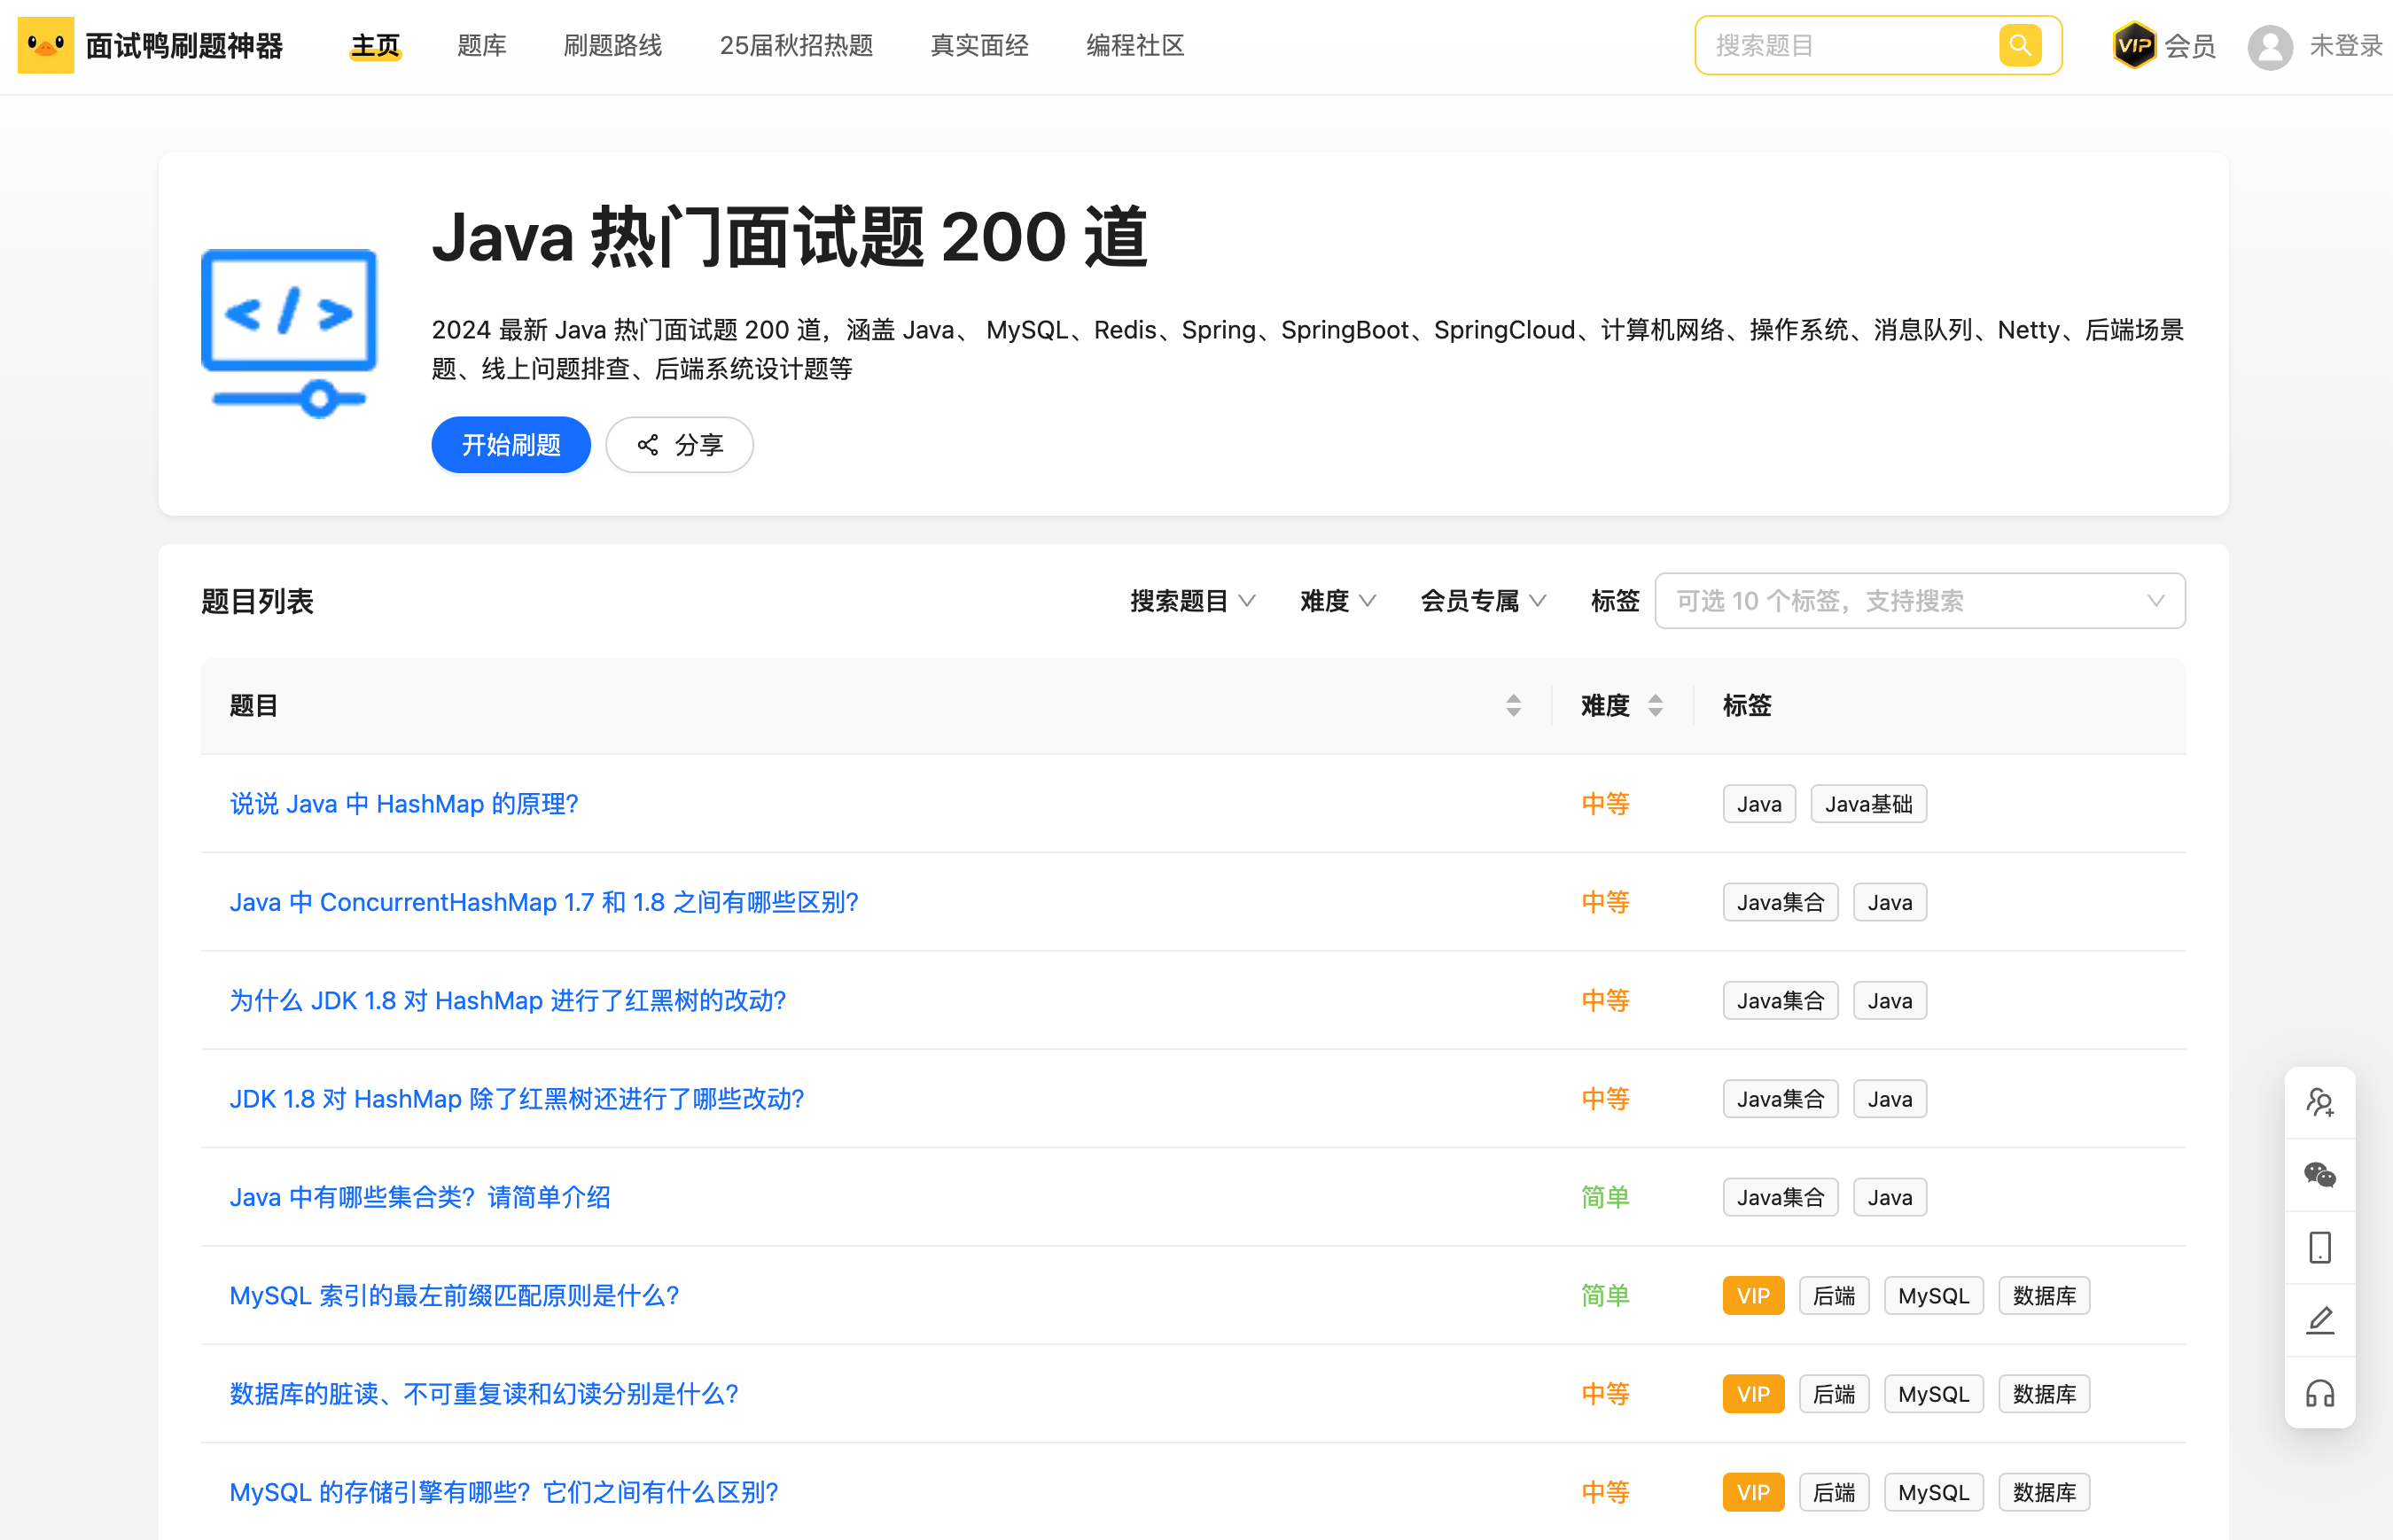Click the 面试鸭刷题神器 site title
The height and width of the screenshot is (1540, 2393).
(x=184, y=45)
